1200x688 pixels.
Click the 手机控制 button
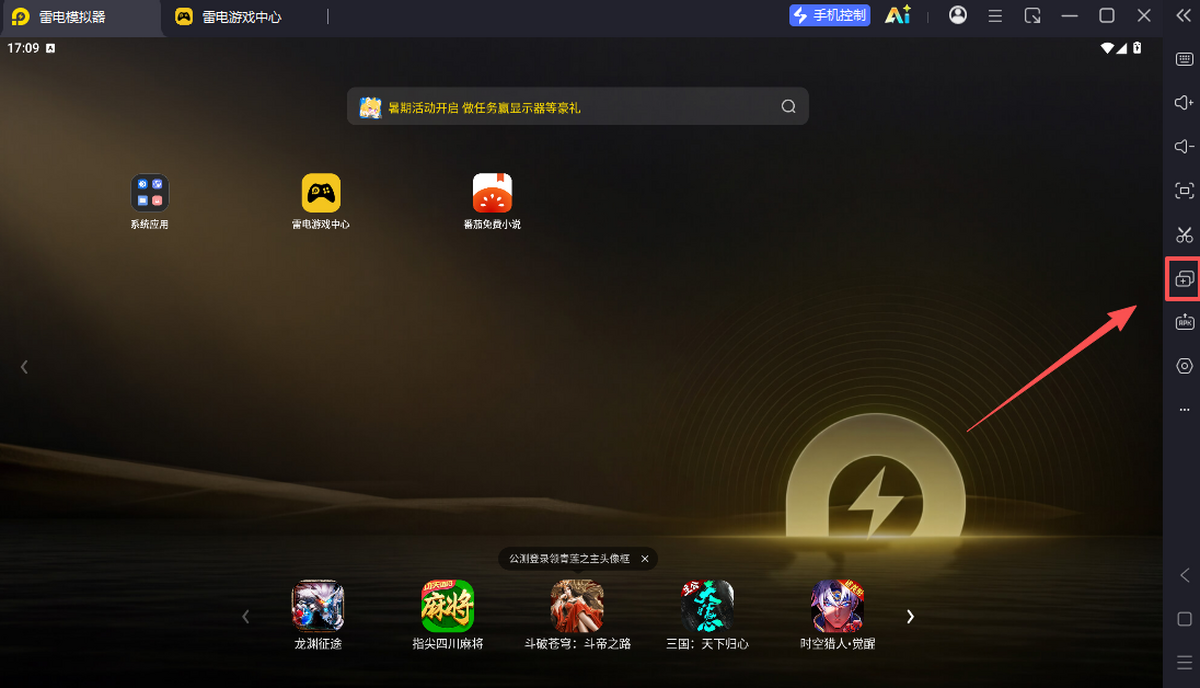(x=830, y=16)
